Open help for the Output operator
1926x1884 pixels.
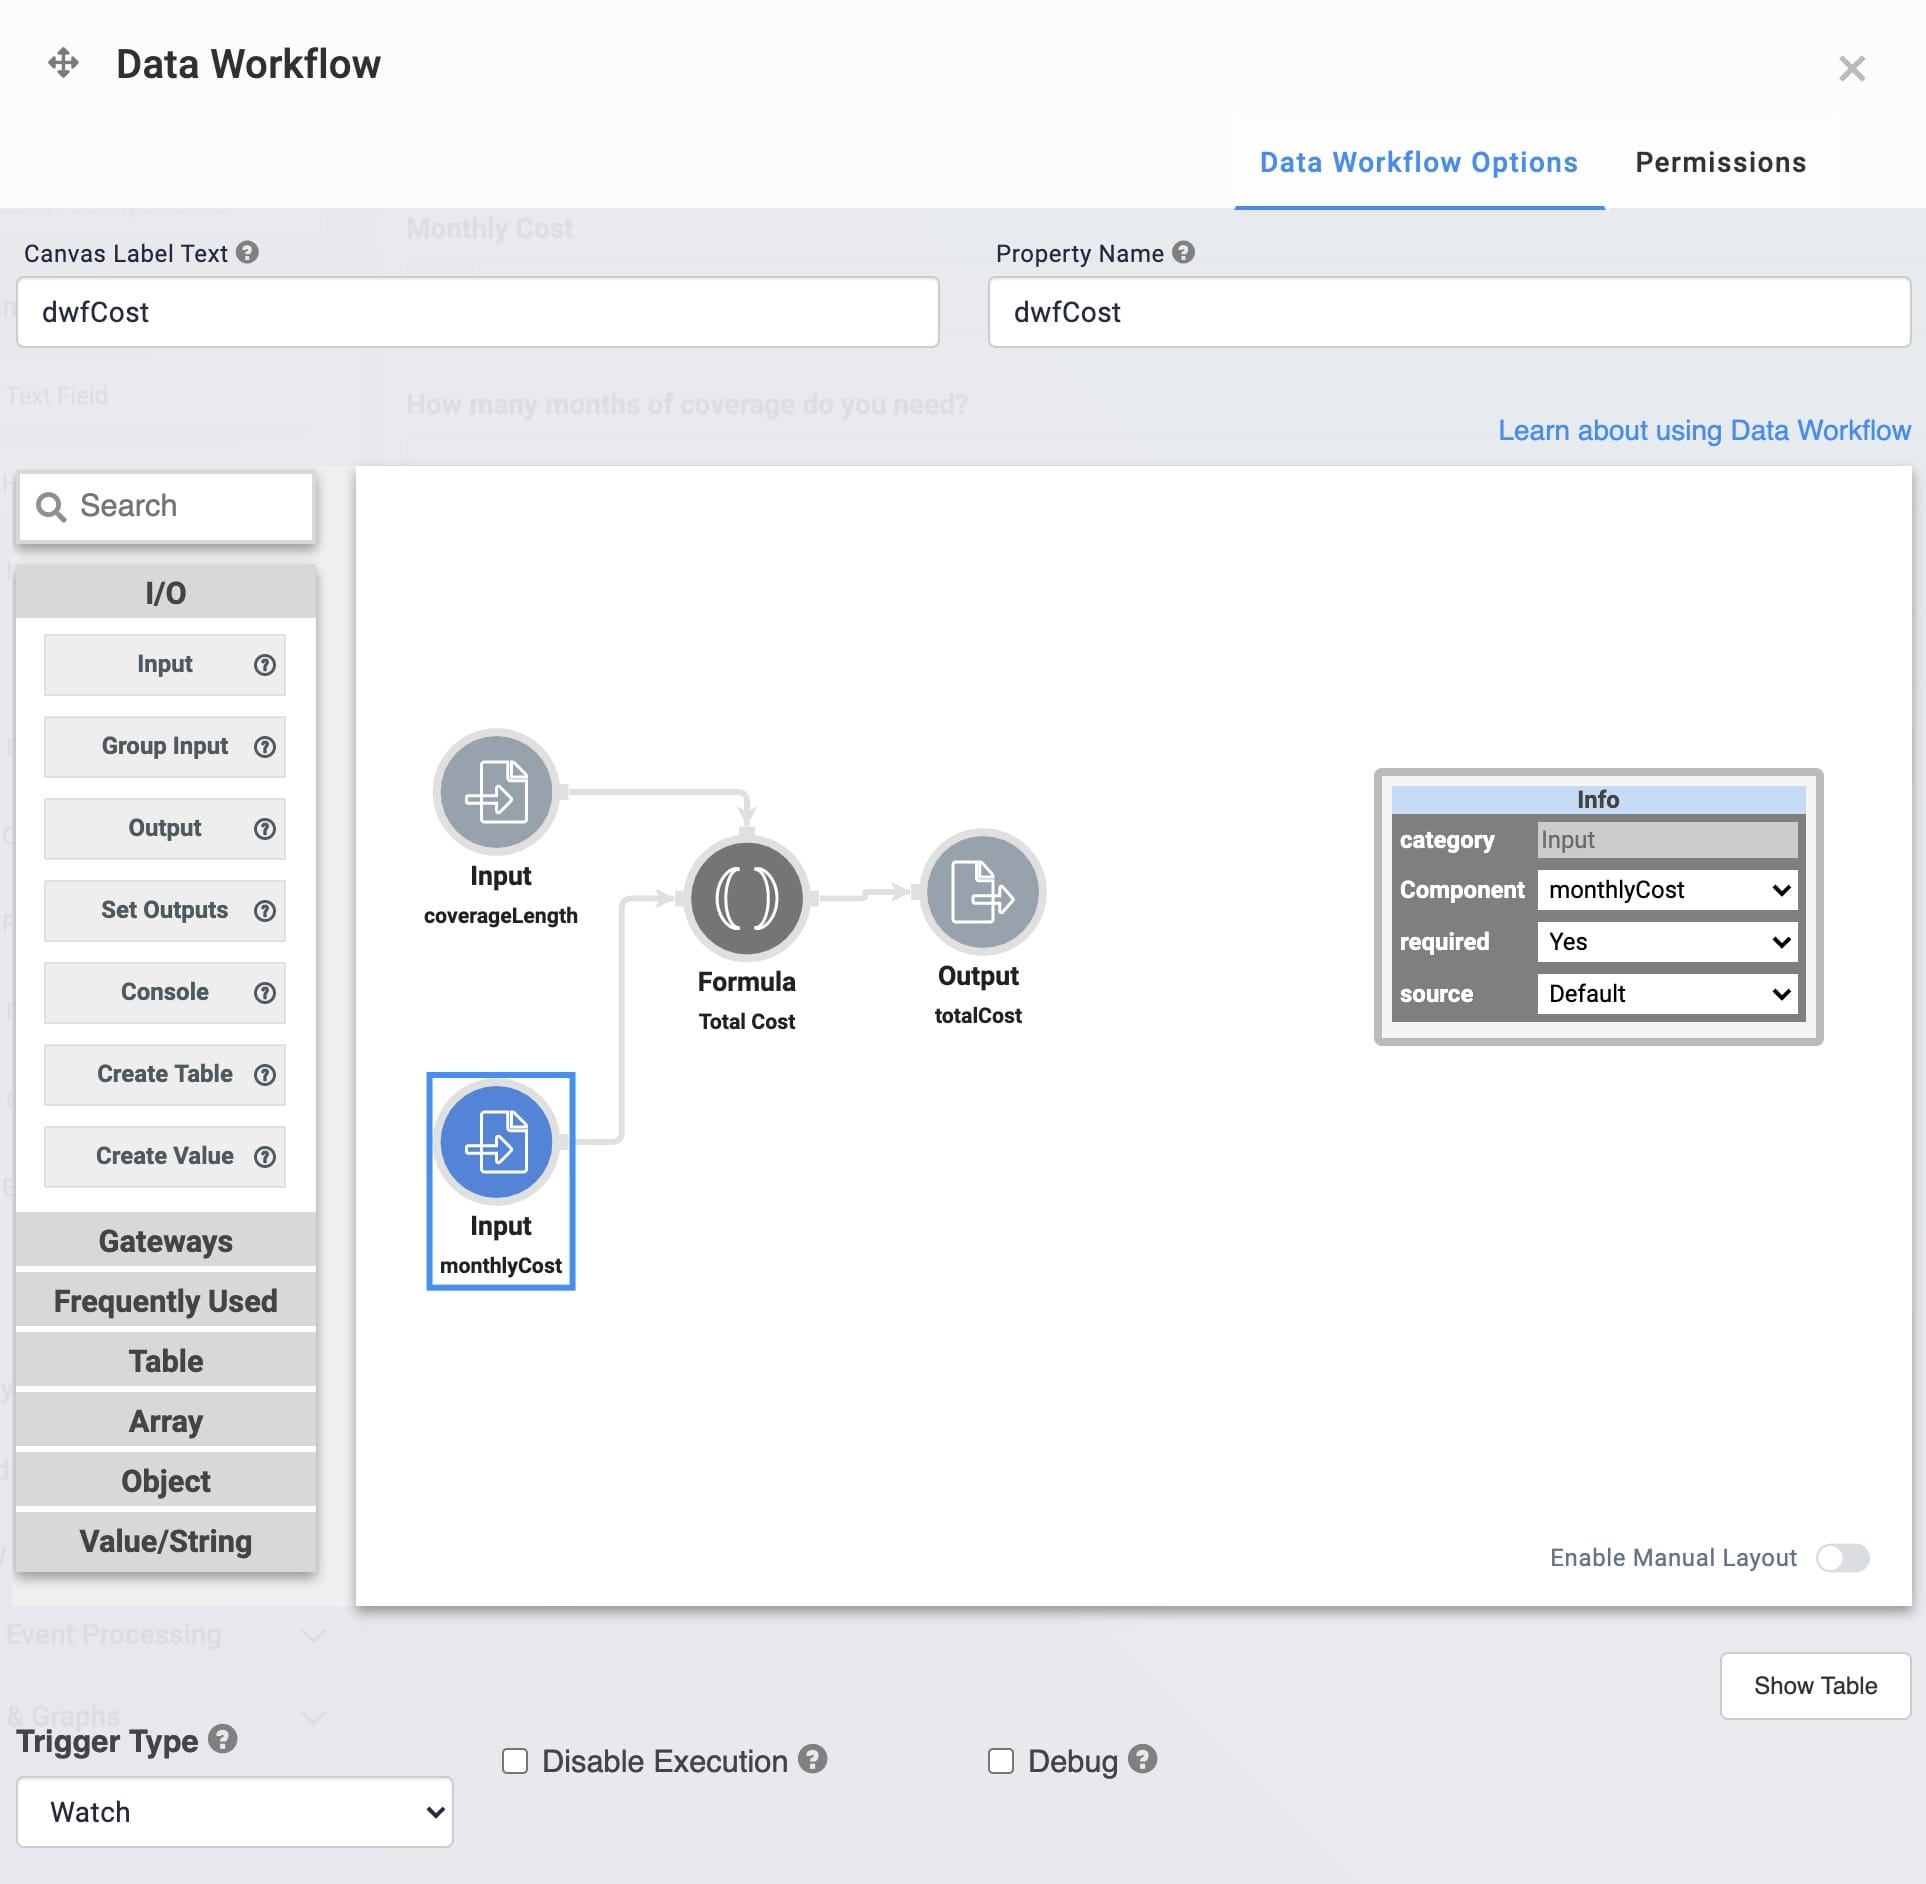(x=264, y=829)
